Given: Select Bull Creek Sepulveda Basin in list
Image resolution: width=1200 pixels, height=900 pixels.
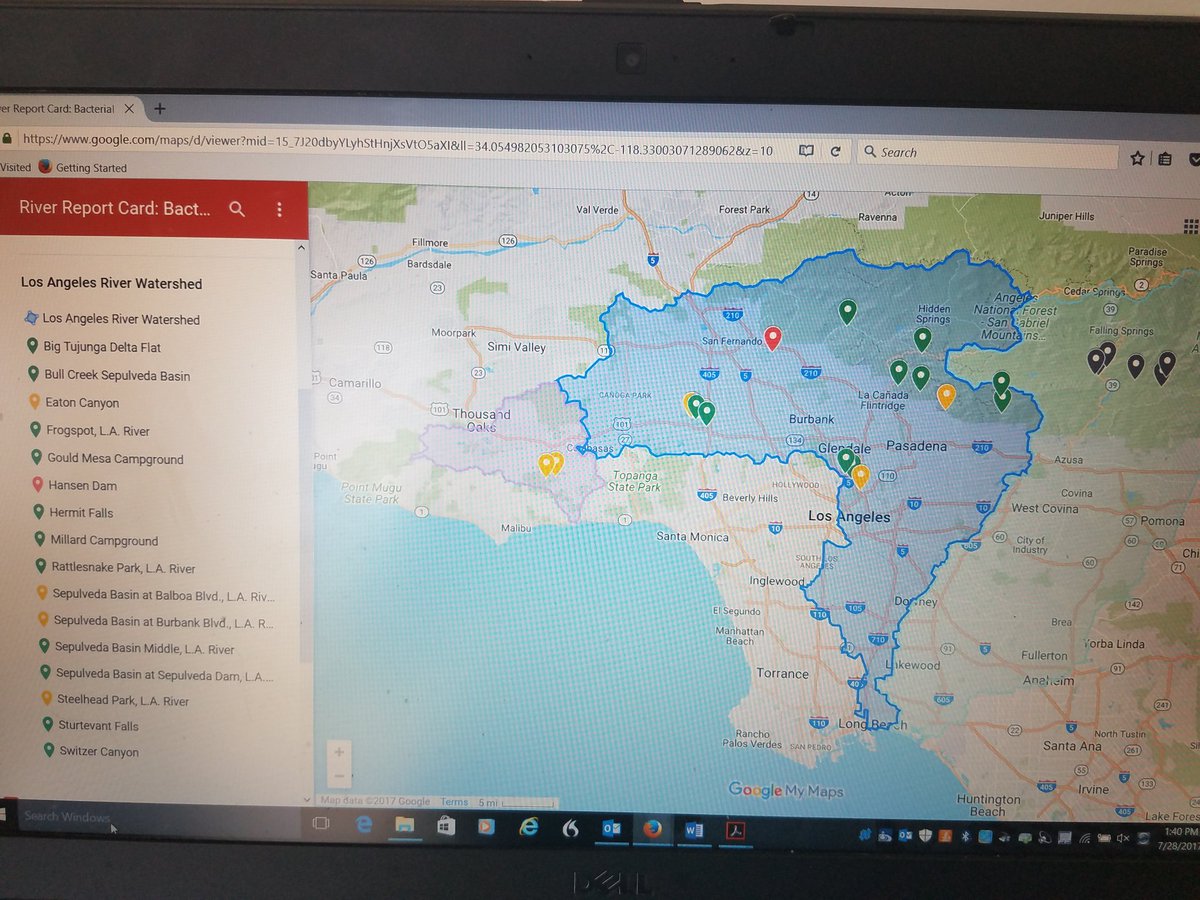Looking at the screenshot, I should click(x=108, y=375).
